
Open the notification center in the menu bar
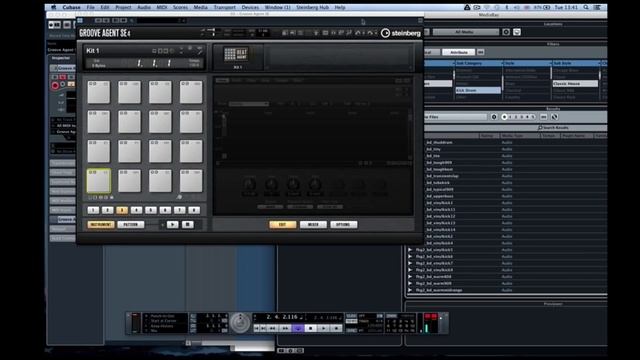click(x=597, y=7)
